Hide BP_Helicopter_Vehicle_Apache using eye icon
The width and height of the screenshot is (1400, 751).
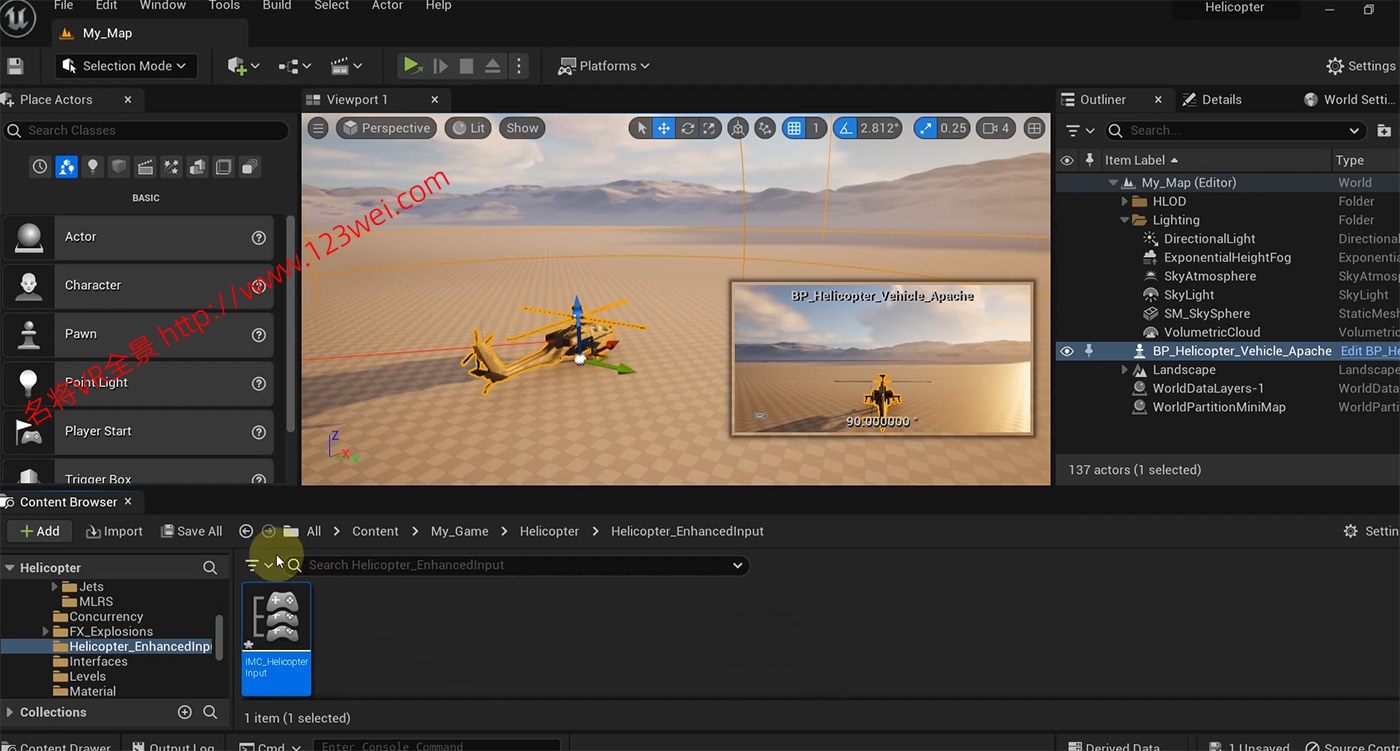pos(1067,351)
